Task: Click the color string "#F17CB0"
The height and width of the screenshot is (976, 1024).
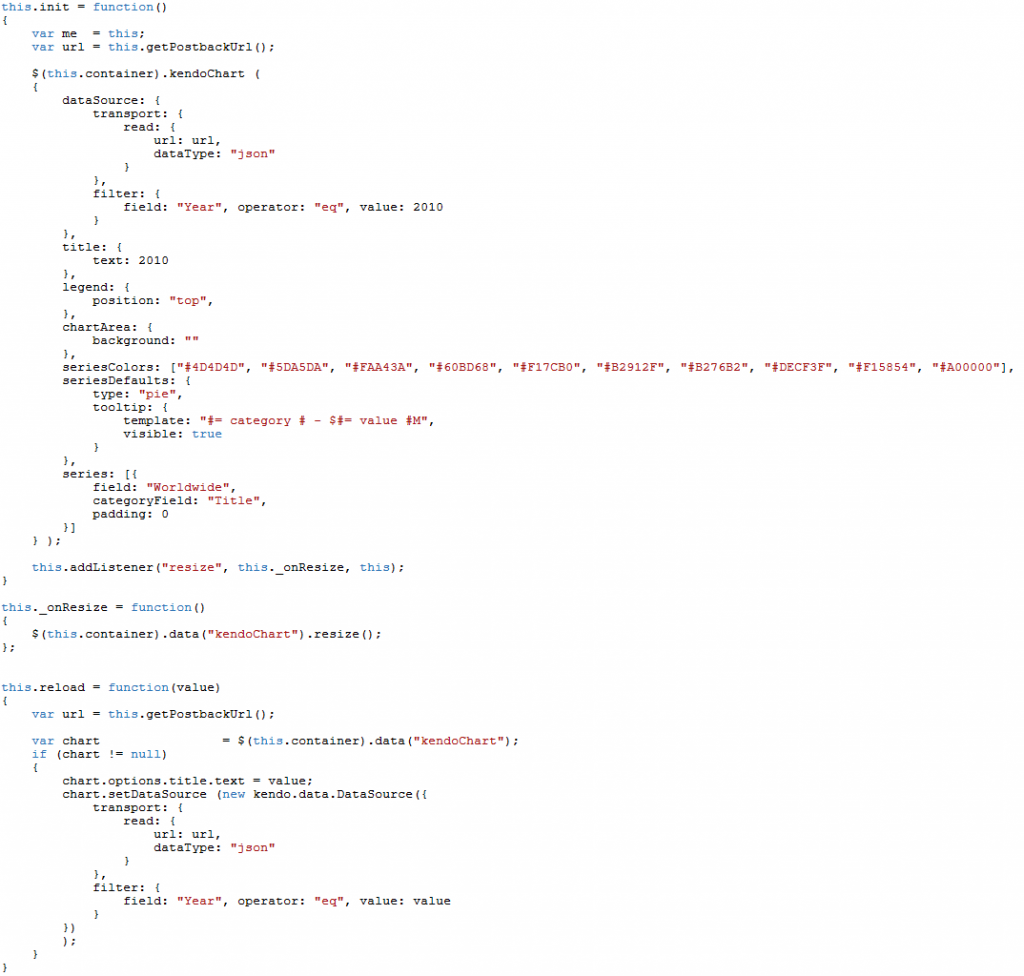Action: pyautogui.click(x=546, y=367)
